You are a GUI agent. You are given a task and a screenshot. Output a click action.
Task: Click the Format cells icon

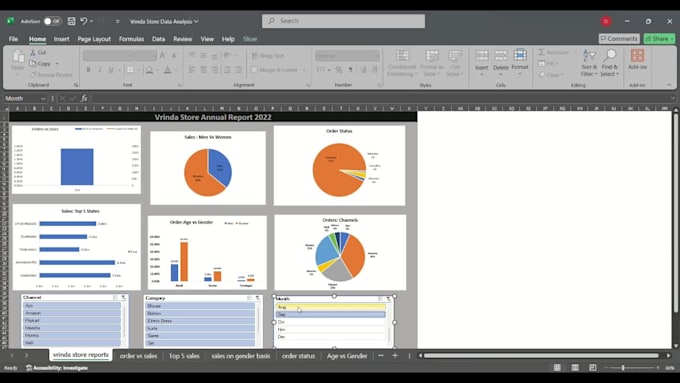(520, 55)
